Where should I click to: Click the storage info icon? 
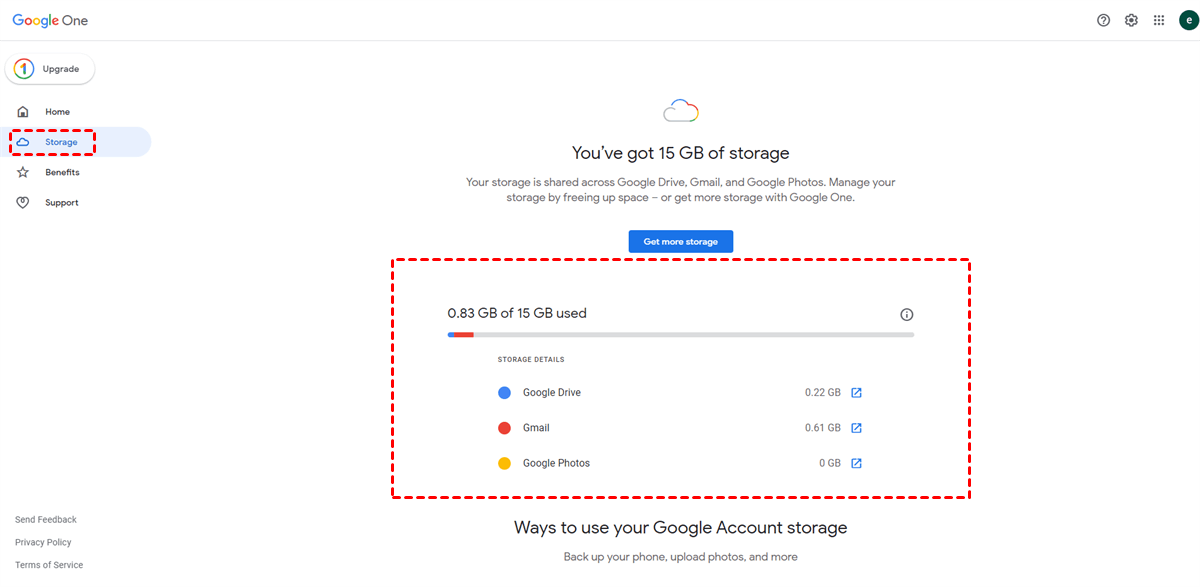pyautogui.click(x=907, y=314)
